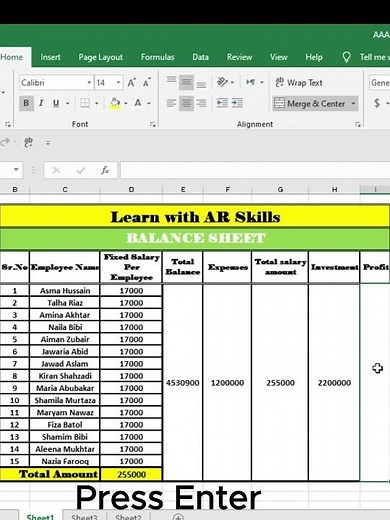Open the font size 14 dropdown
The height and width of the screenshot is (520, 390).
[x=118, y=82]
